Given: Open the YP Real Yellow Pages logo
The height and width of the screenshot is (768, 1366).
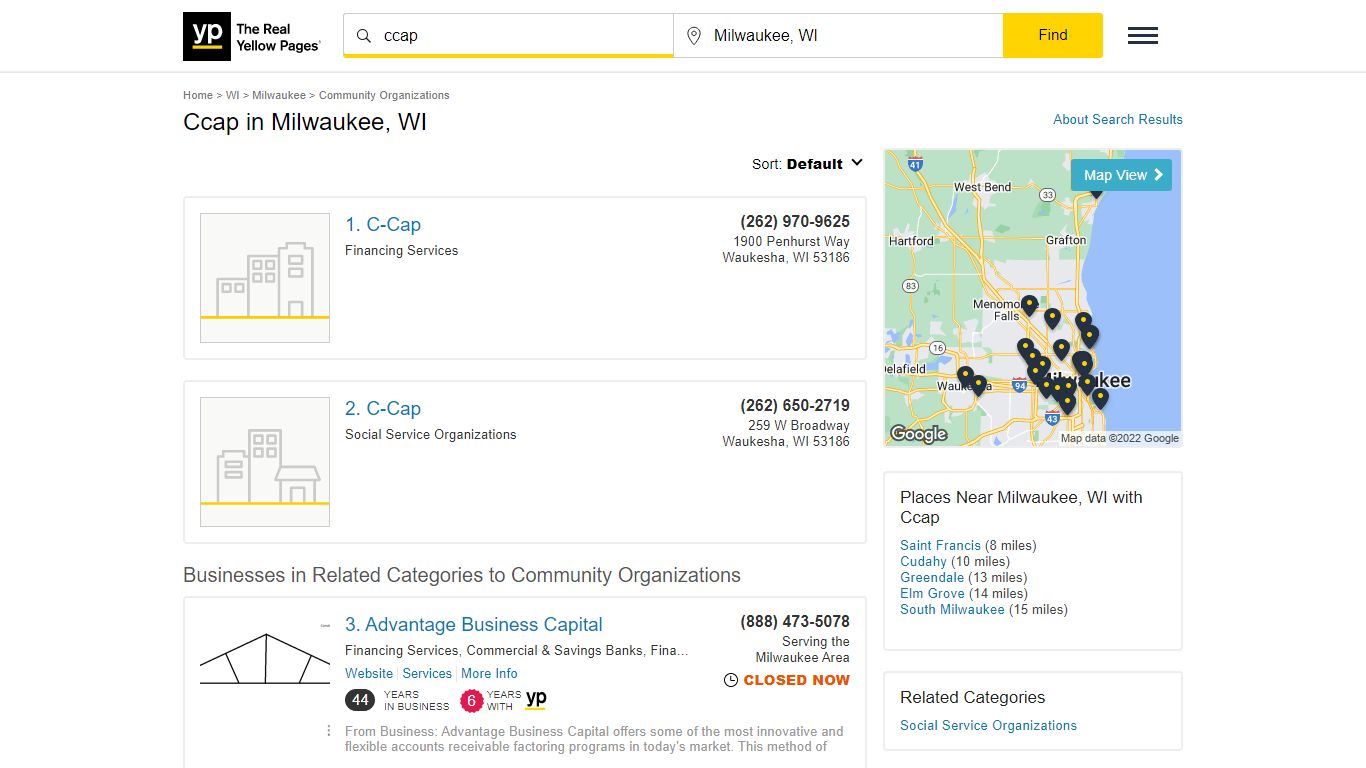Looking at the screenshot, I should coord(252,36).
